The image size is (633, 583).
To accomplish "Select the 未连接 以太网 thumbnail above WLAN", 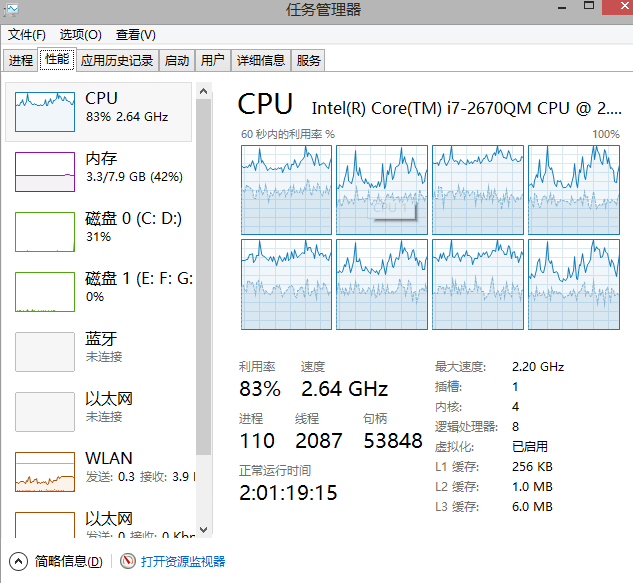I will (x=45, y=411).
